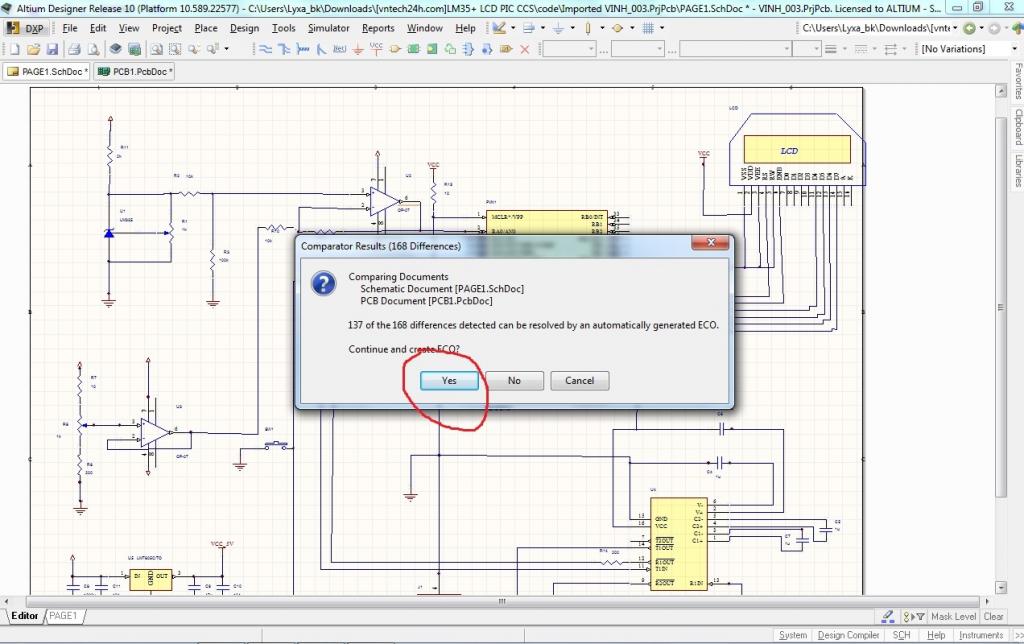The image size is (1024, 644).
Task: Click No in Comparator Results dialog
Action: pos(514,381)
